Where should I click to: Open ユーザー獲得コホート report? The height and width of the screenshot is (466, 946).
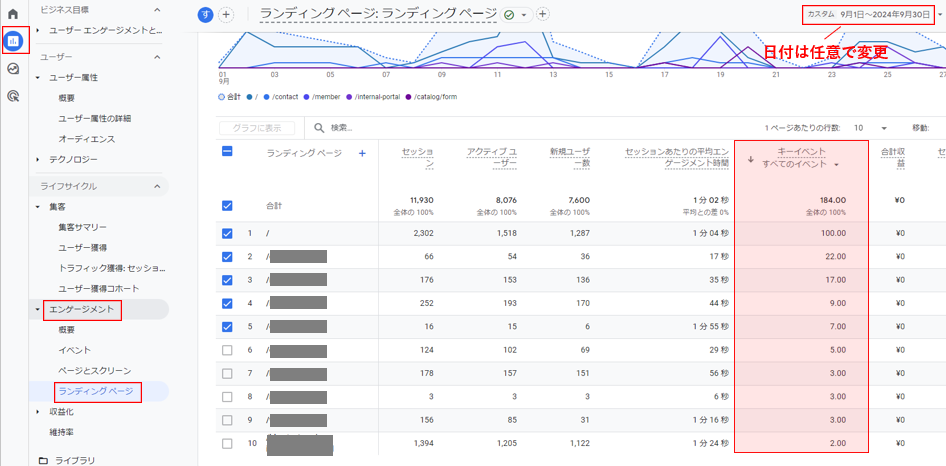pyautogui.click(x=98, y=289)
